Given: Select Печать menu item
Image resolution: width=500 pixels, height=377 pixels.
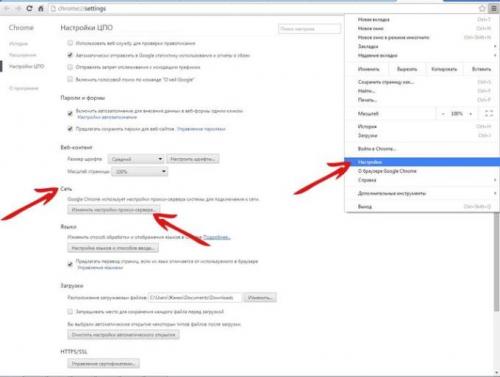Looking at the screenshot, I should [422, 100].
